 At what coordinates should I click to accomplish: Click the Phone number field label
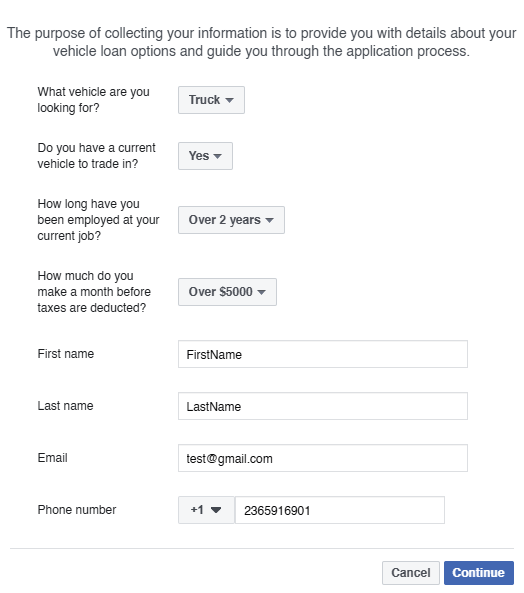pos(77,510)
